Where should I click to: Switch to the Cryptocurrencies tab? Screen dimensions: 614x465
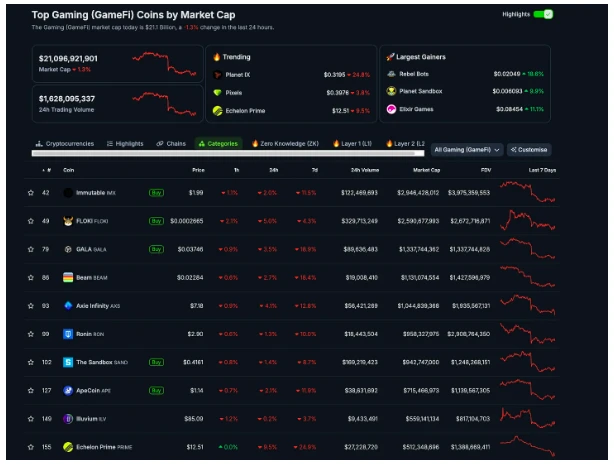click(66, 143)
